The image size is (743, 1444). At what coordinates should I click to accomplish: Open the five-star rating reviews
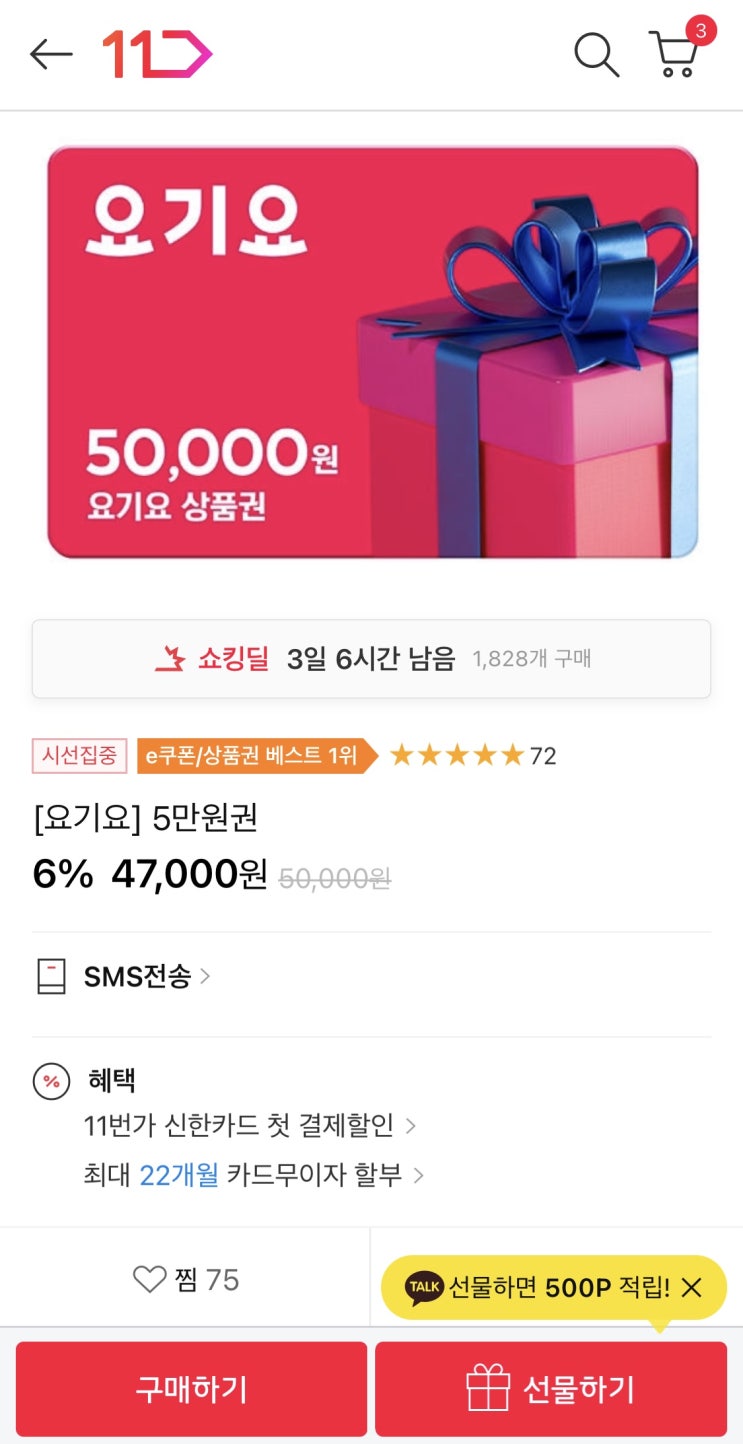pos(470,756)
